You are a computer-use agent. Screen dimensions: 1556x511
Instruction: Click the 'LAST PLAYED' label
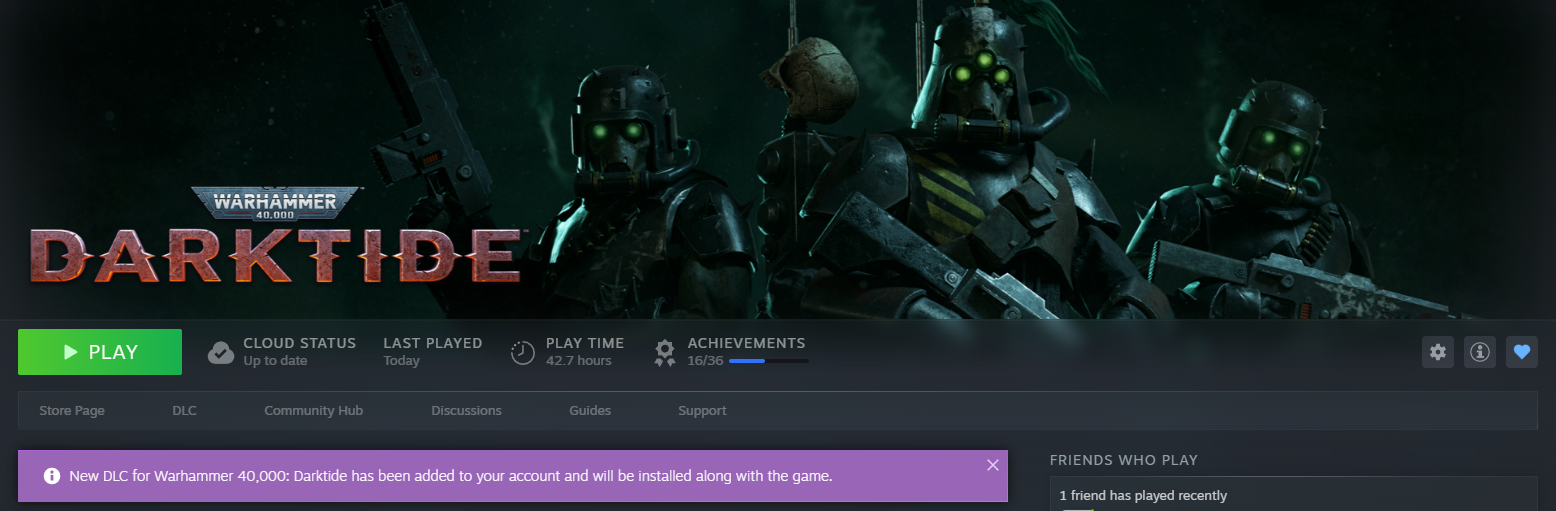tap(433, 343)
